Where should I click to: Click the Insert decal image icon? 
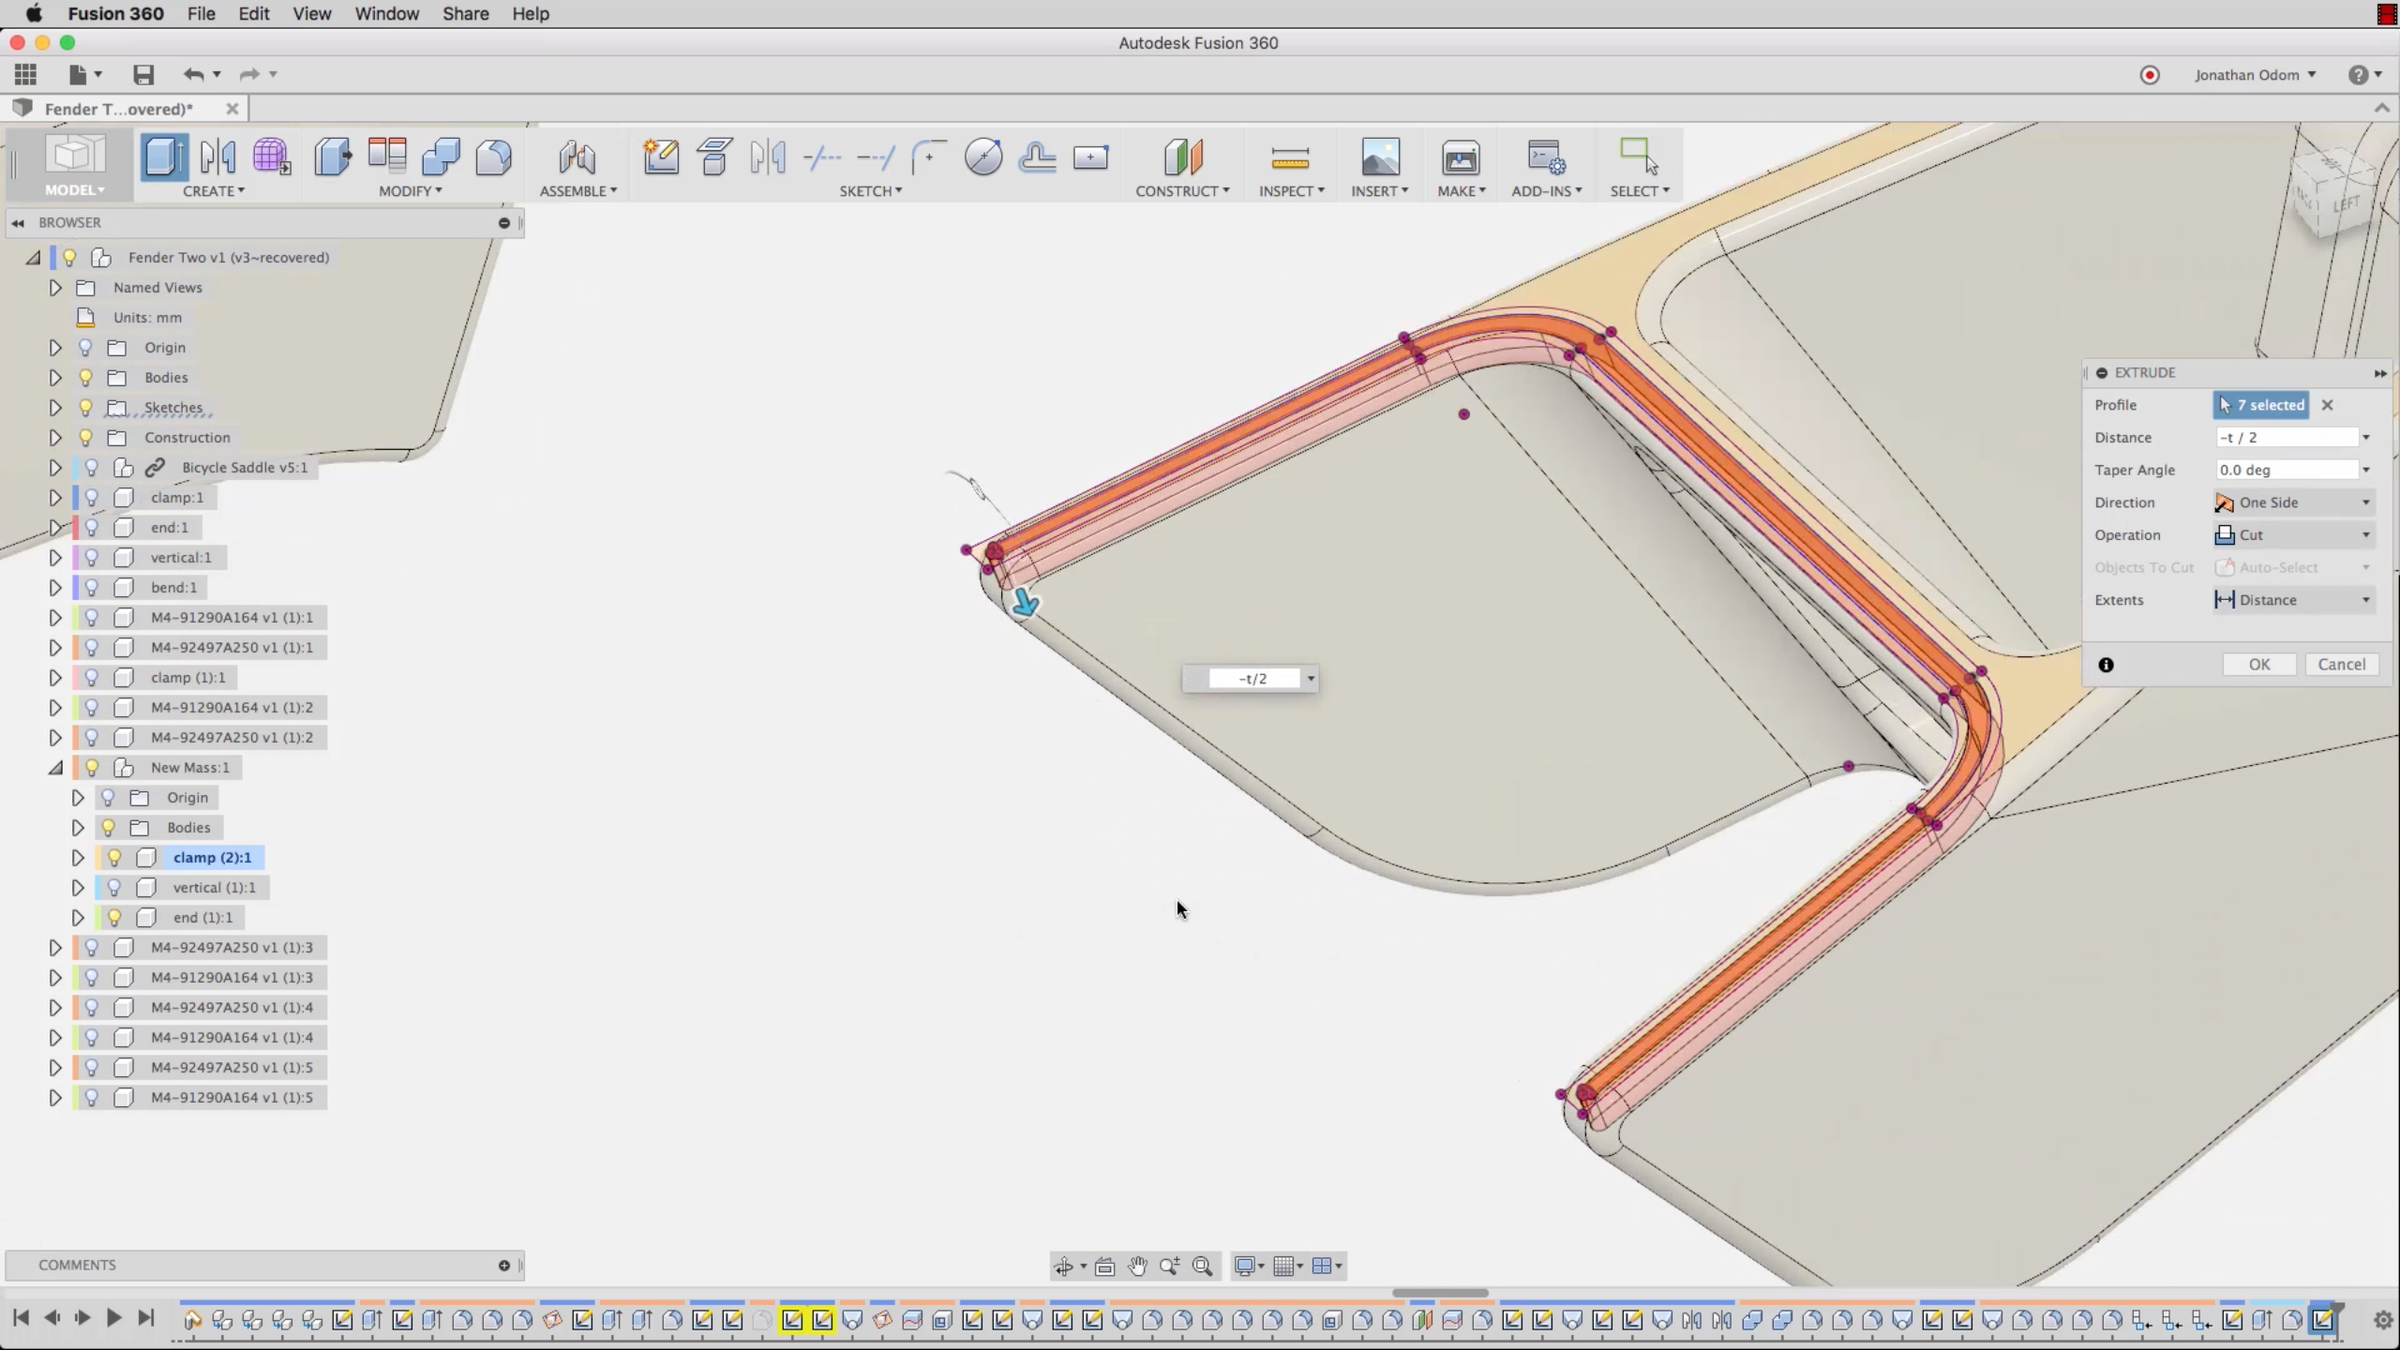[x=1380, y=157]
